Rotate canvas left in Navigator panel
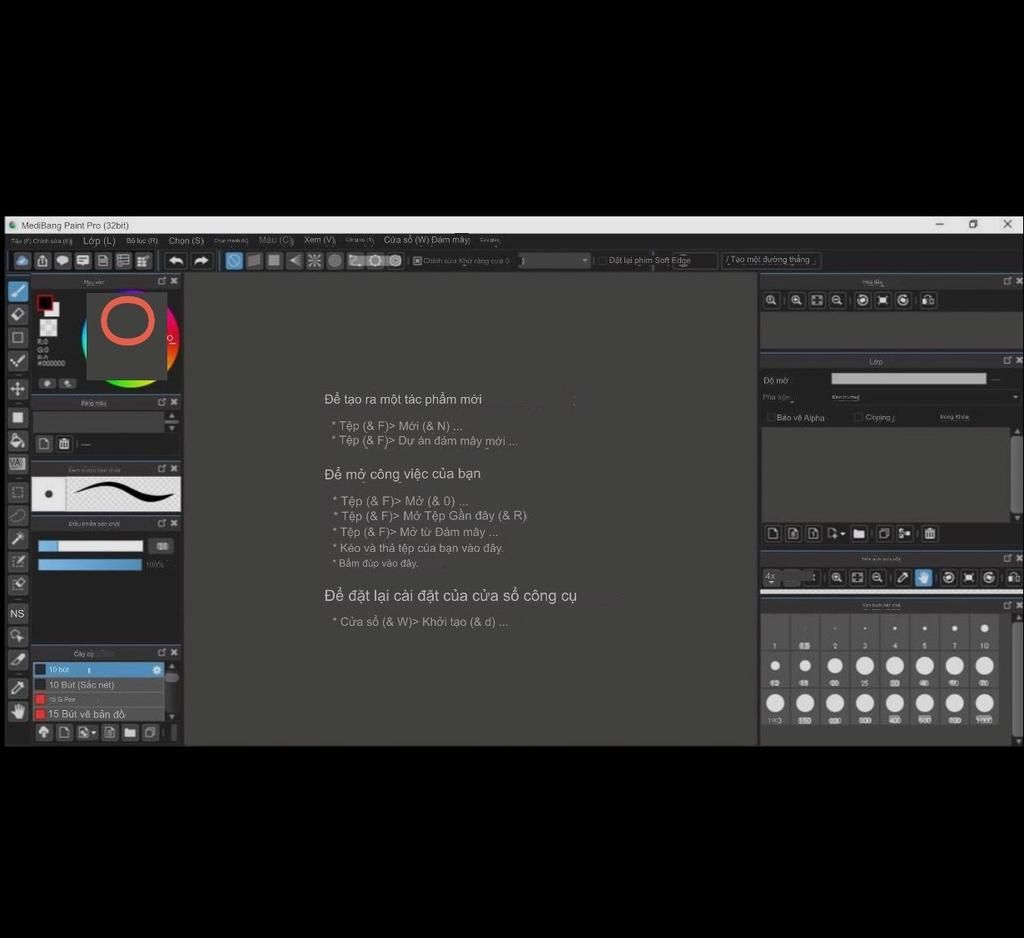Image resolution: width=1024 pixels, height=938 pixels. (863, 300)
